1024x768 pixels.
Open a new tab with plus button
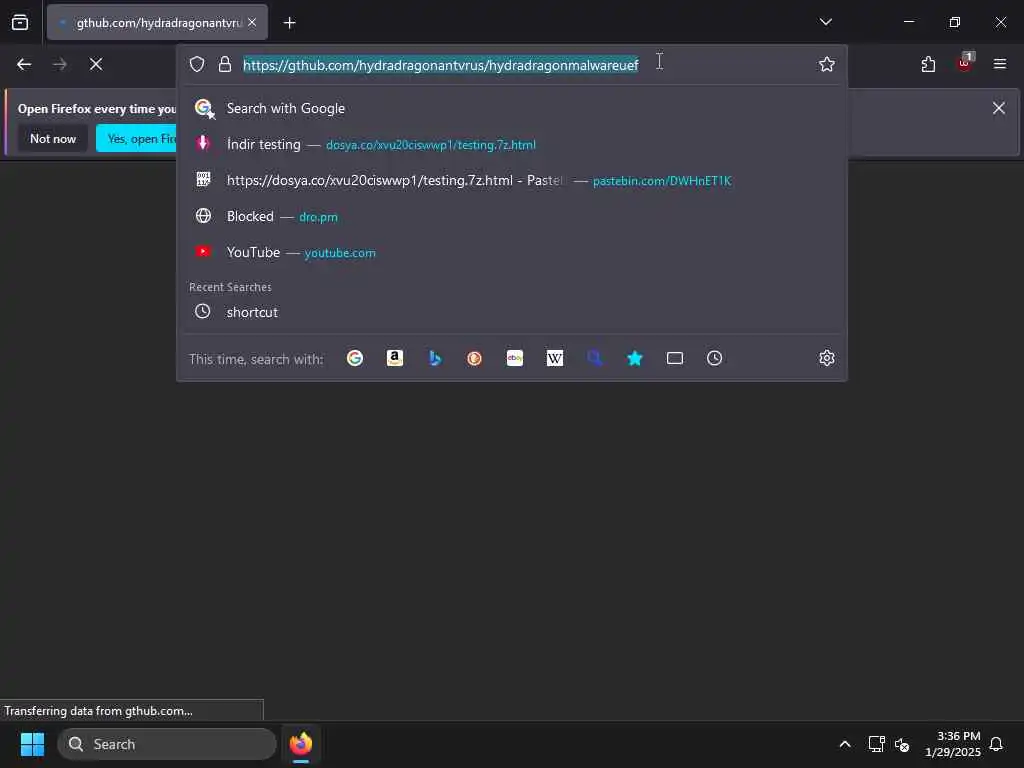[289, 23]
